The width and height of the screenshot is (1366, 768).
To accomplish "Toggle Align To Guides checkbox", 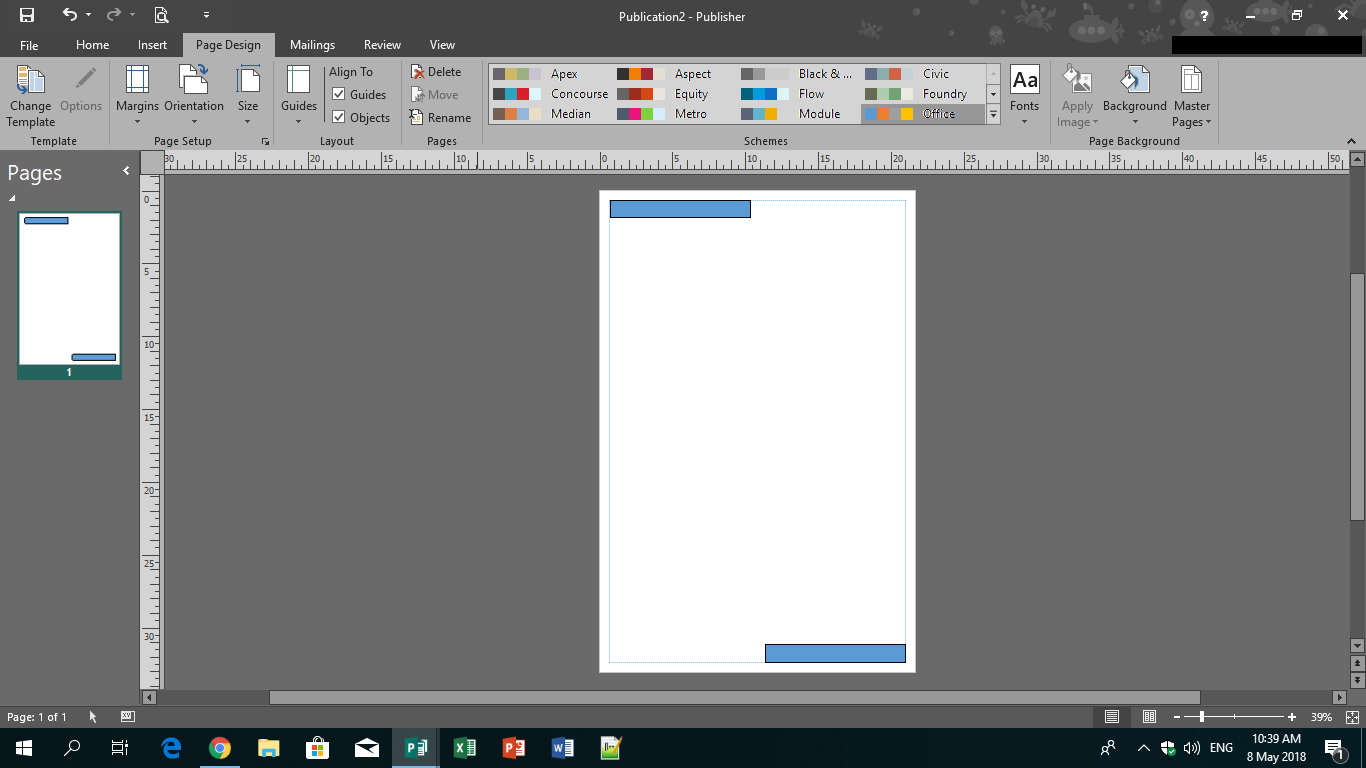I will 339,95.
